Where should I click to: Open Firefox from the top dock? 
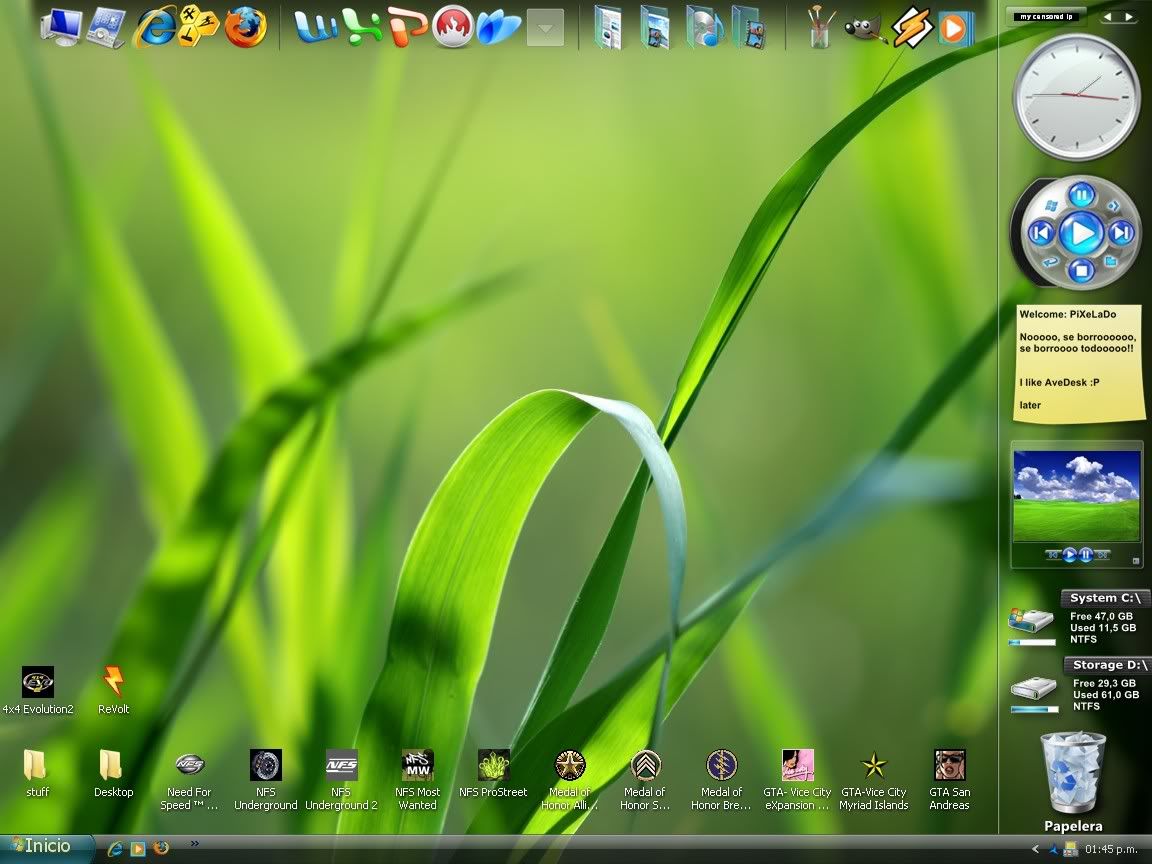click(x=245, y=27)
